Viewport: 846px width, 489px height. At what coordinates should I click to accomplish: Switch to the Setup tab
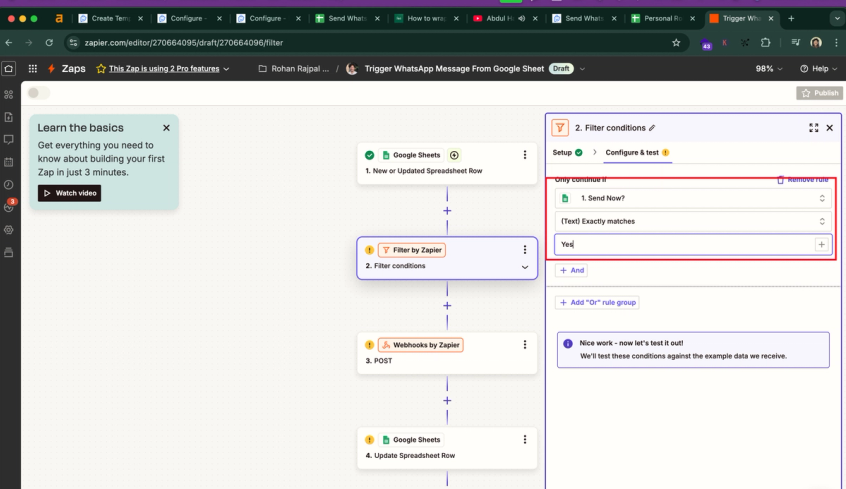(567, 153)
